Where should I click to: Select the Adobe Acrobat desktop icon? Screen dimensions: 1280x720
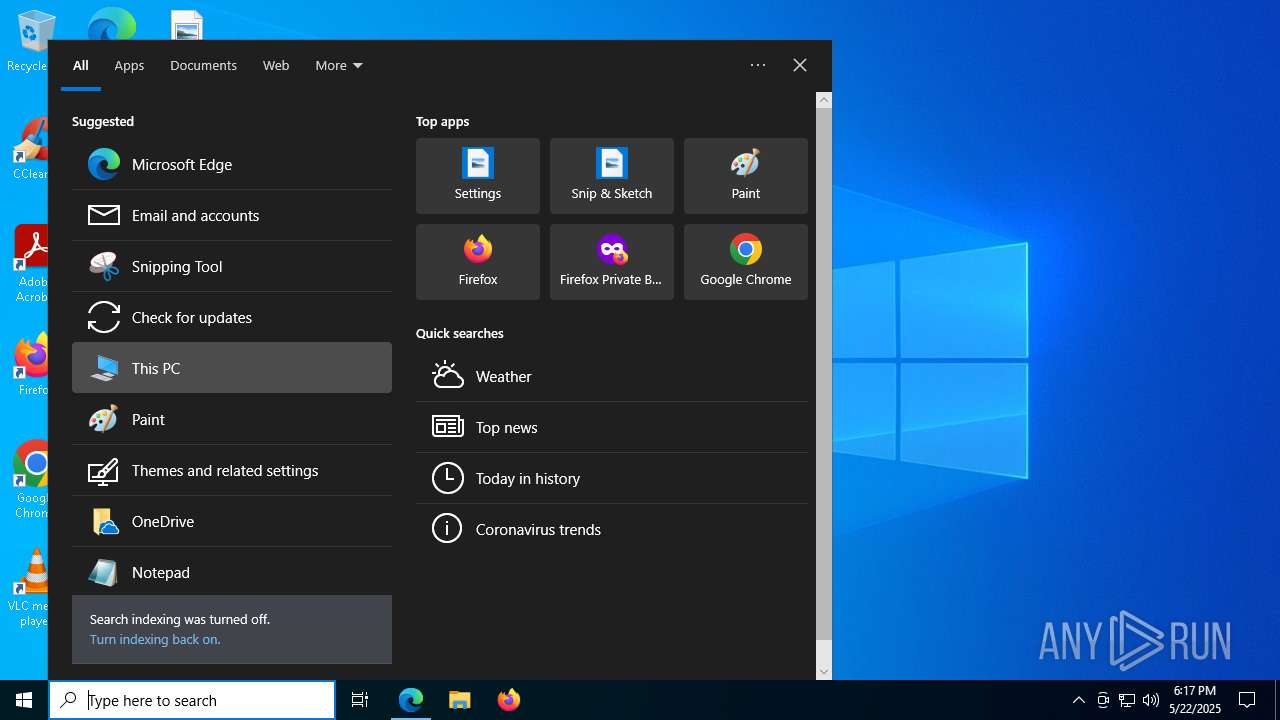30,265
